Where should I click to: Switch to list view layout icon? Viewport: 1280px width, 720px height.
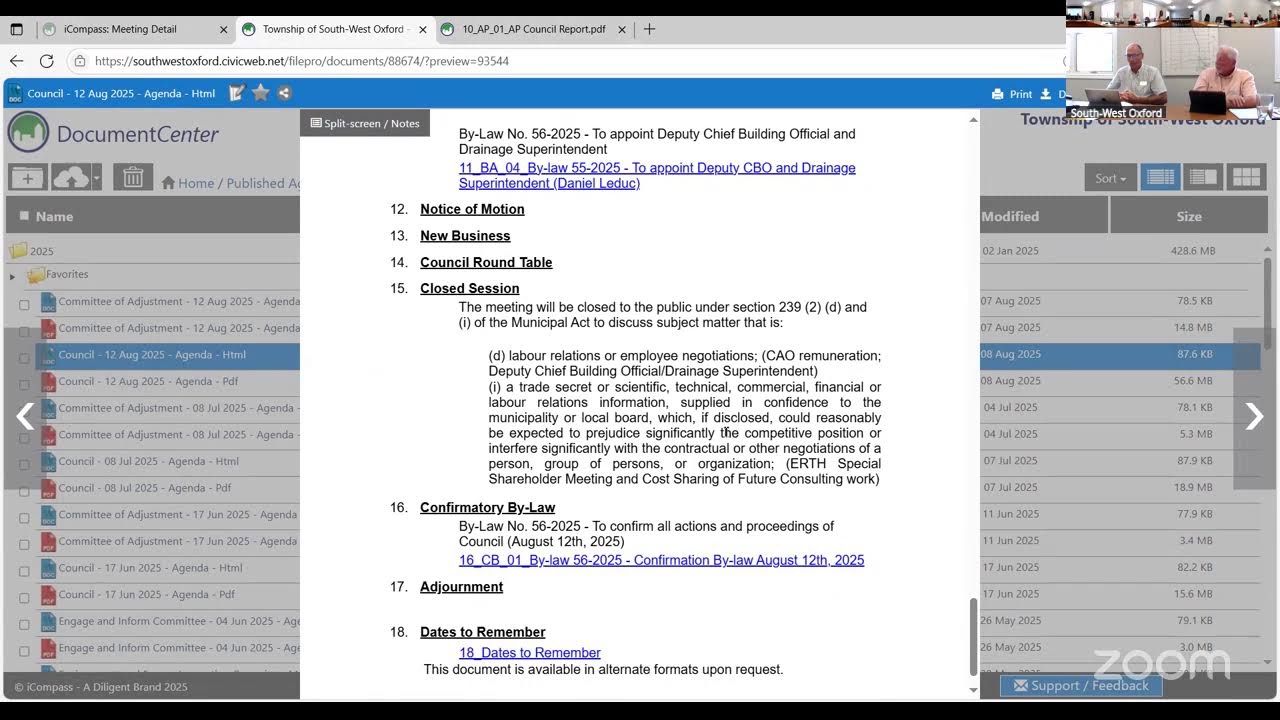[x=1160, y=178]
